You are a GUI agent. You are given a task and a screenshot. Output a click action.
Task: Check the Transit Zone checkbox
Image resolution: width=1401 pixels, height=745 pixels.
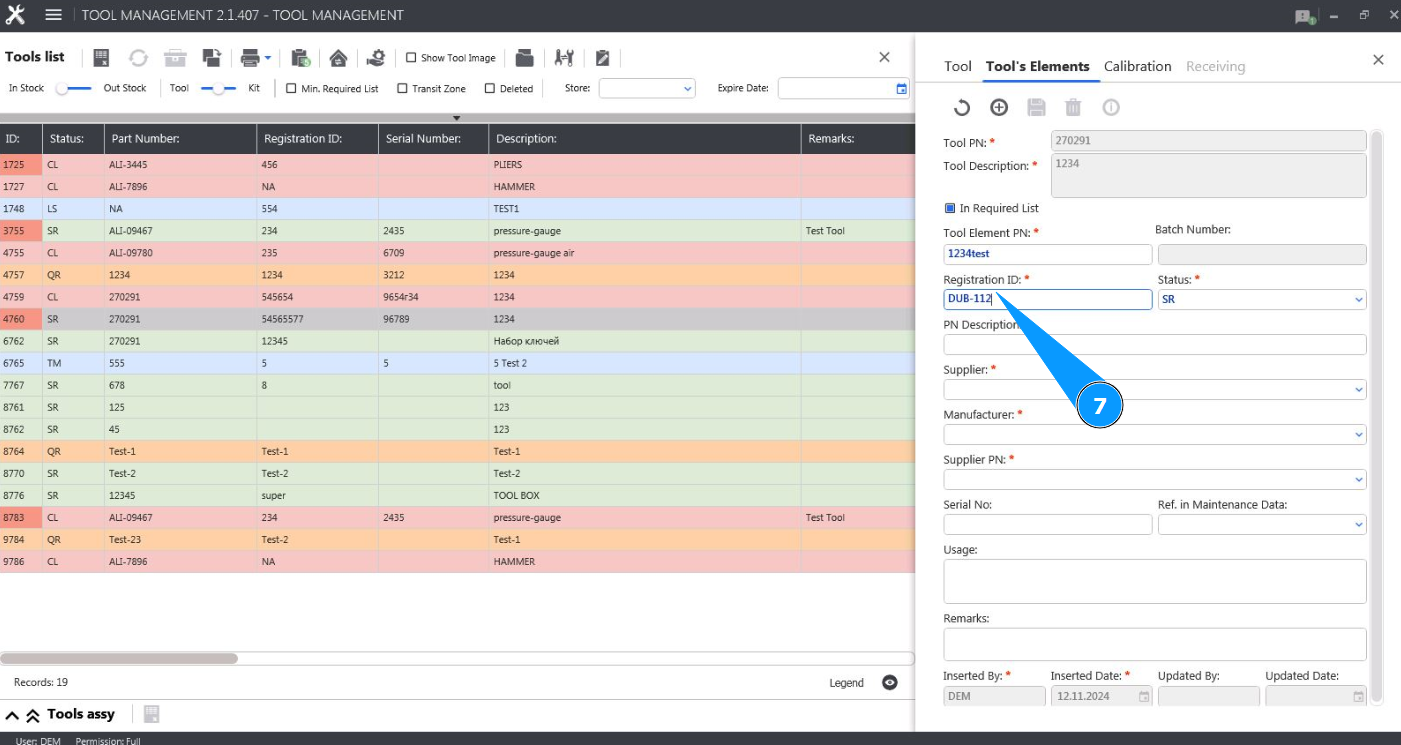402,89
